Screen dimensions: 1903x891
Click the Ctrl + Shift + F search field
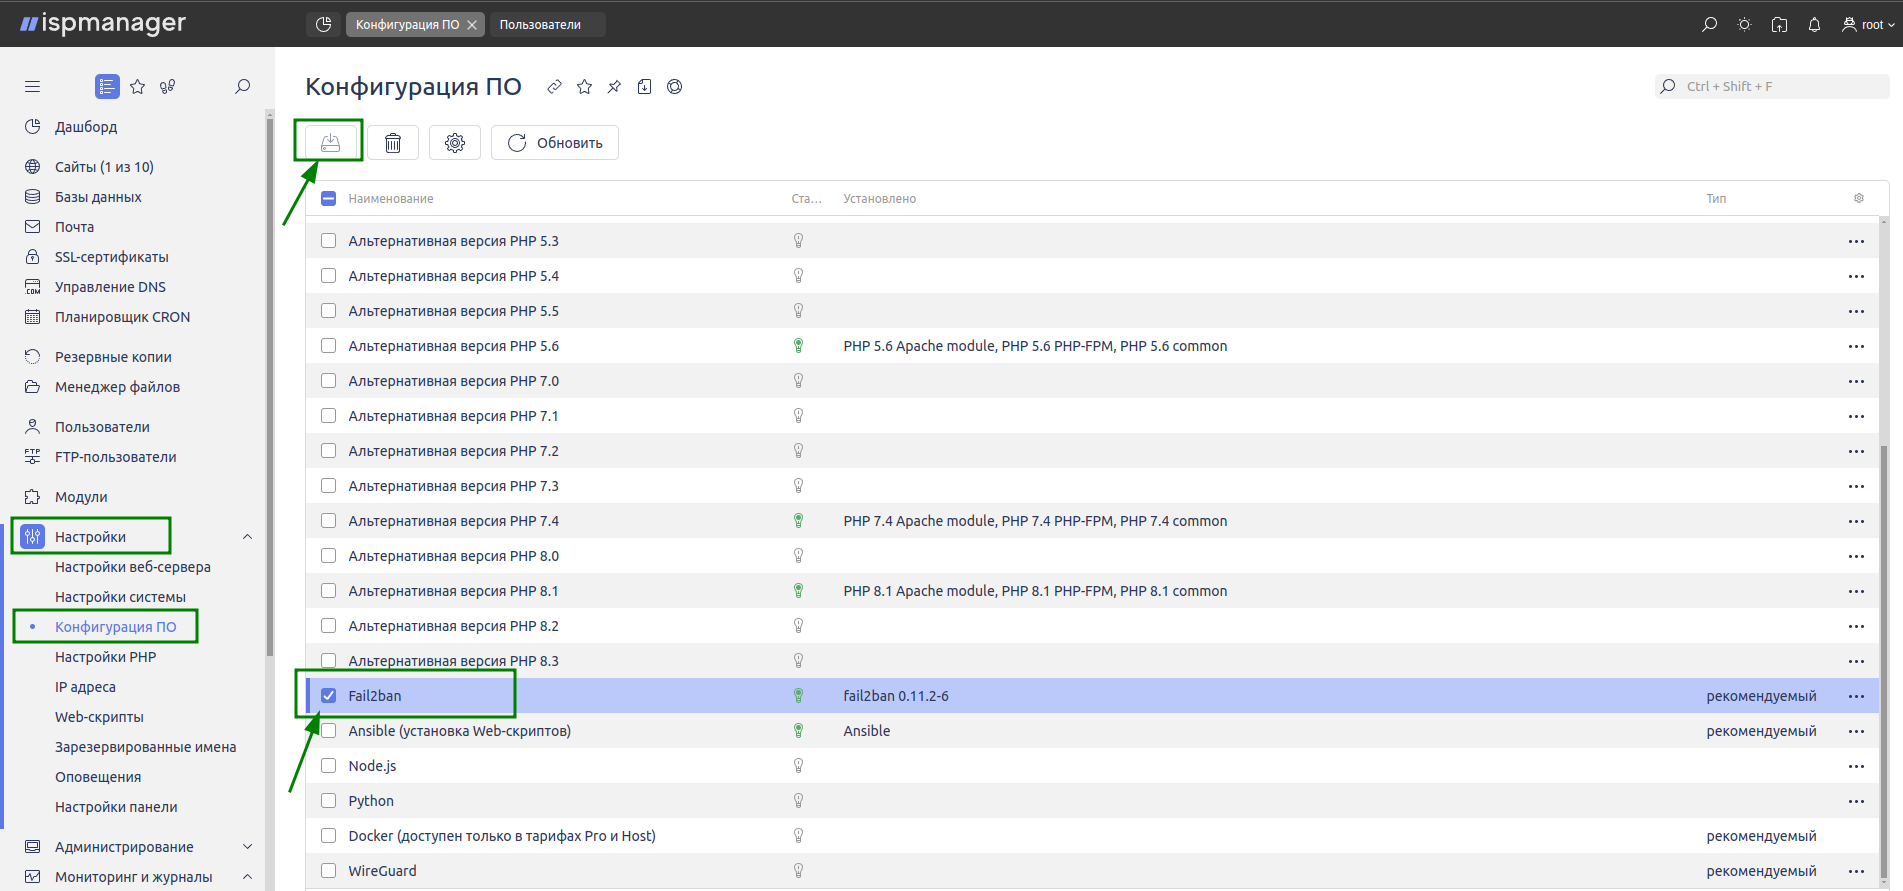pyautogui.click(x=1772, y=87)
